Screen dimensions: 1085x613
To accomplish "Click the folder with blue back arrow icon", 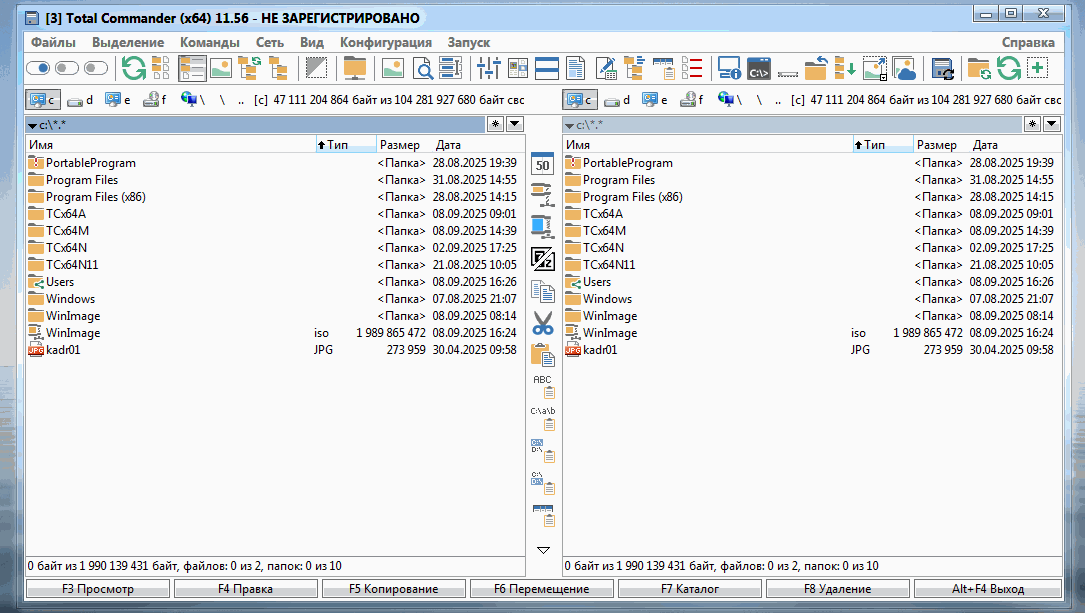I will click(x=816, y=68).
